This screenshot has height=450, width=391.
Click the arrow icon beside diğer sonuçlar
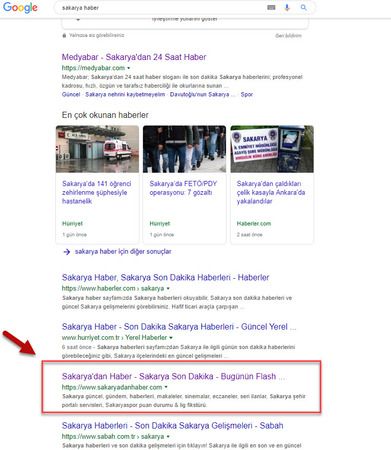point(67,252)
